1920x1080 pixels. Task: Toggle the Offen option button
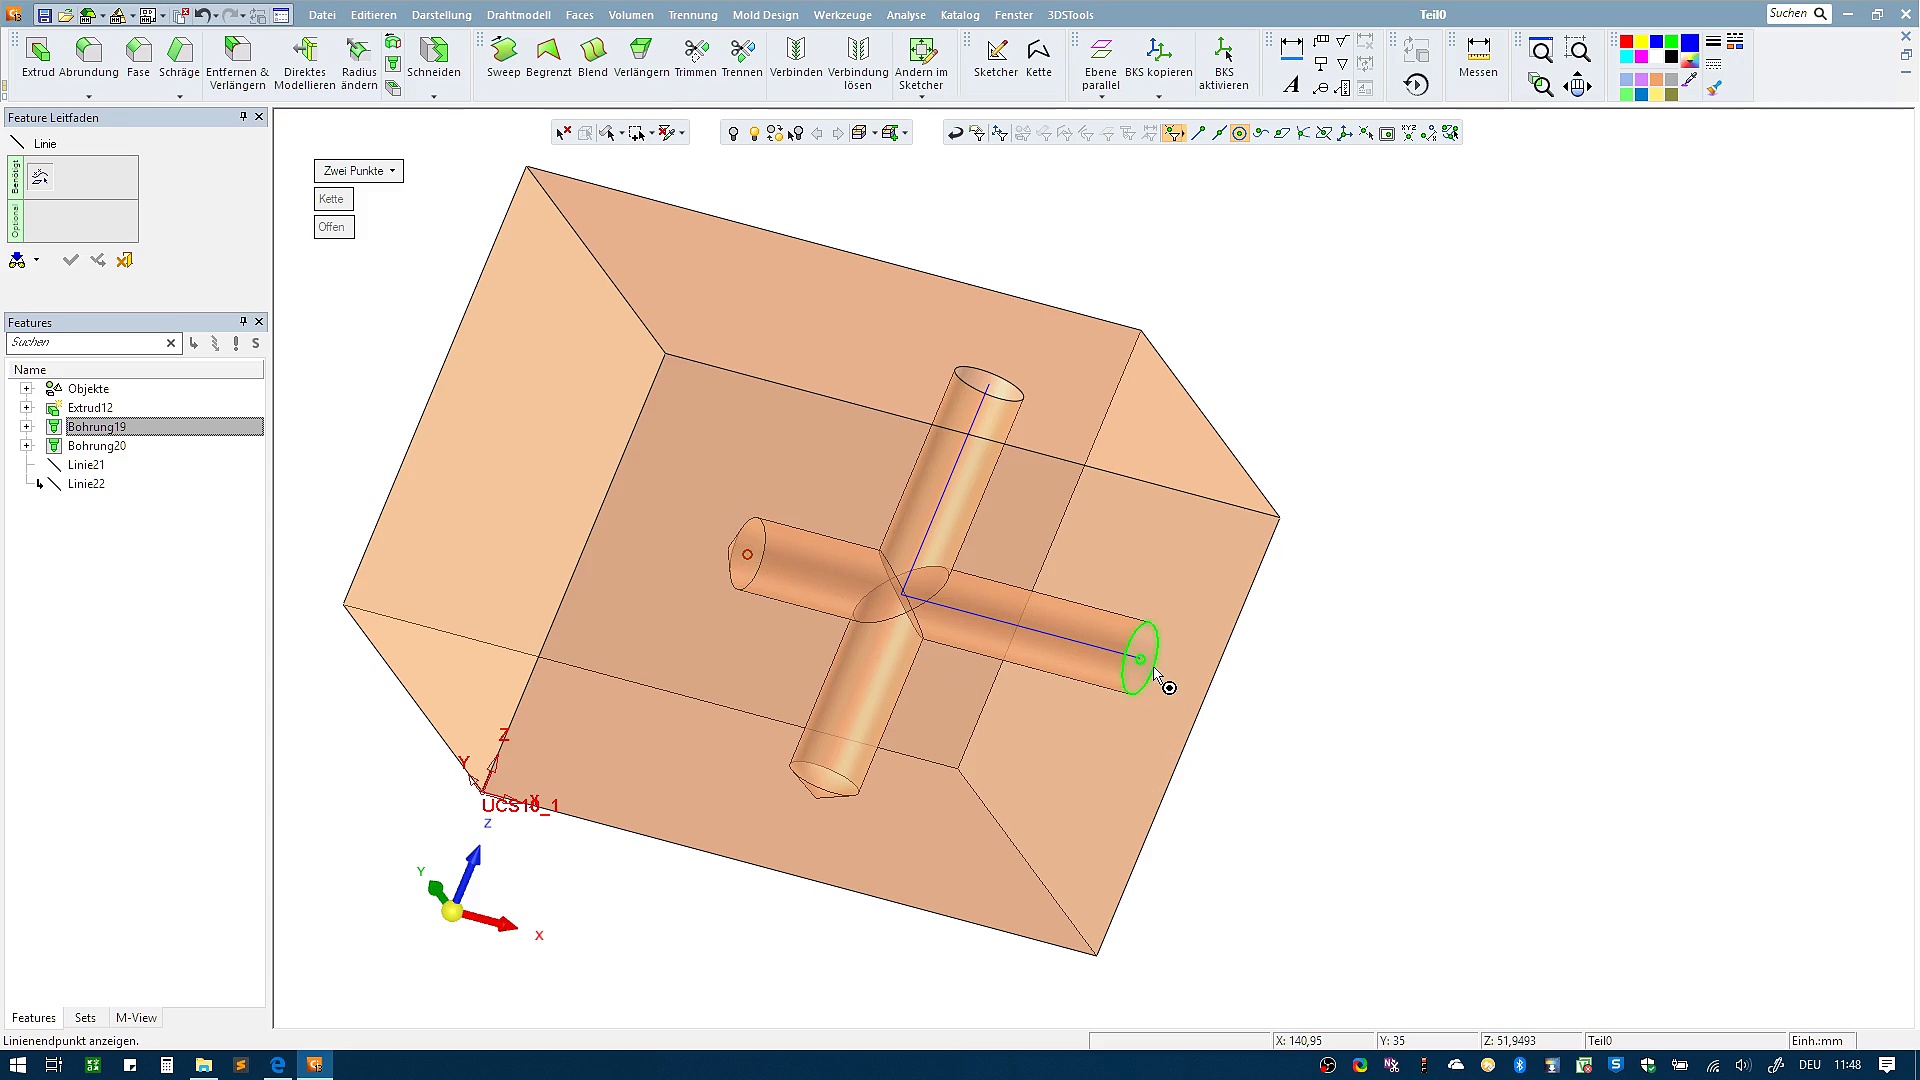coord(332,227)
